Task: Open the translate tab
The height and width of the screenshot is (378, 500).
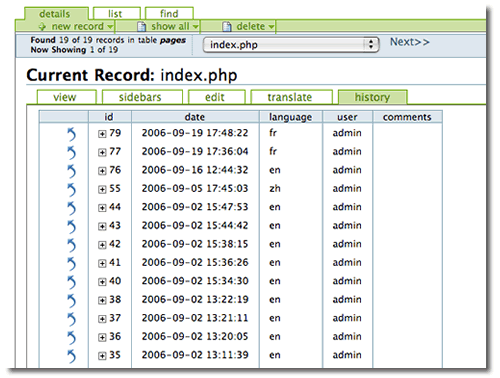Action: 291,97
